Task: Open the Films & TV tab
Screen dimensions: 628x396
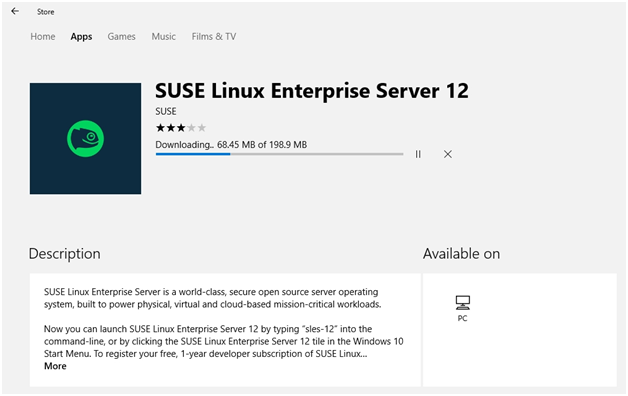Action: pos(214,36)
